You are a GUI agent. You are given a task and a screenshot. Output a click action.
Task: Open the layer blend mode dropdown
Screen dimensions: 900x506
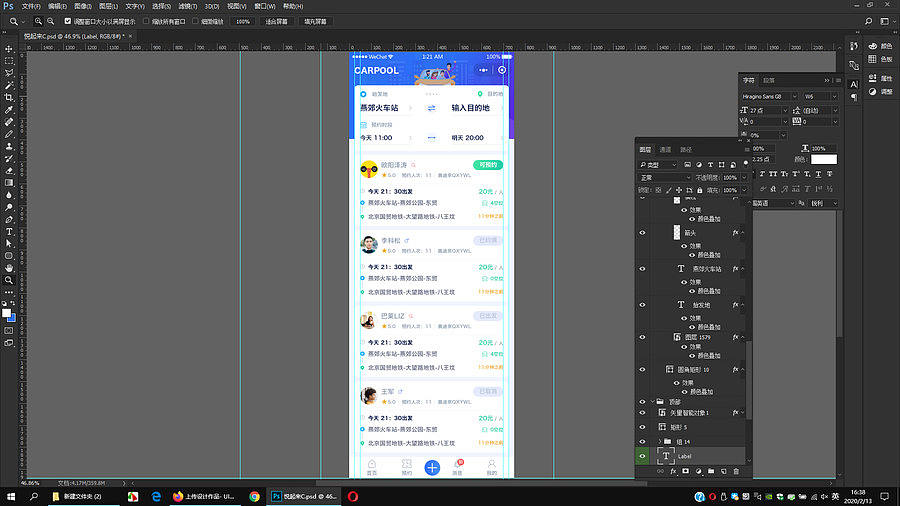665,177
